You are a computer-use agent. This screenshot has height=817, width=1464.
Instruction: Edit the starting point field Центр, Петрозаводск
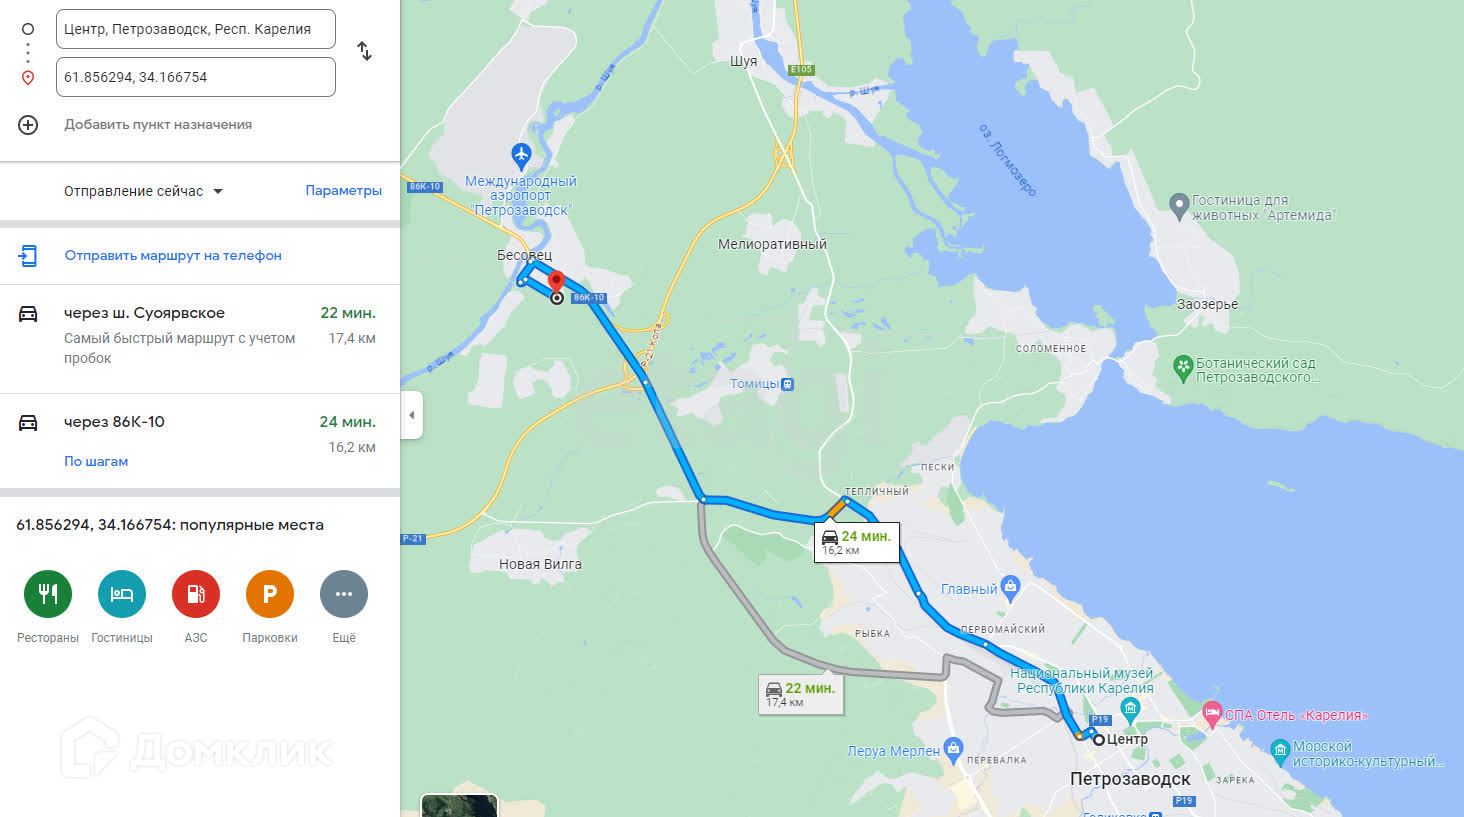pos(196,29)
